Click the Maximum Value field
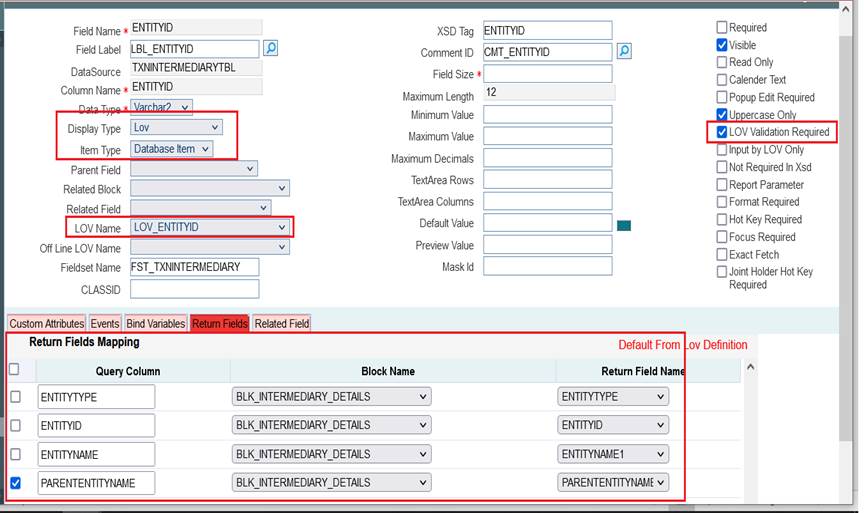 coord(548,136)
